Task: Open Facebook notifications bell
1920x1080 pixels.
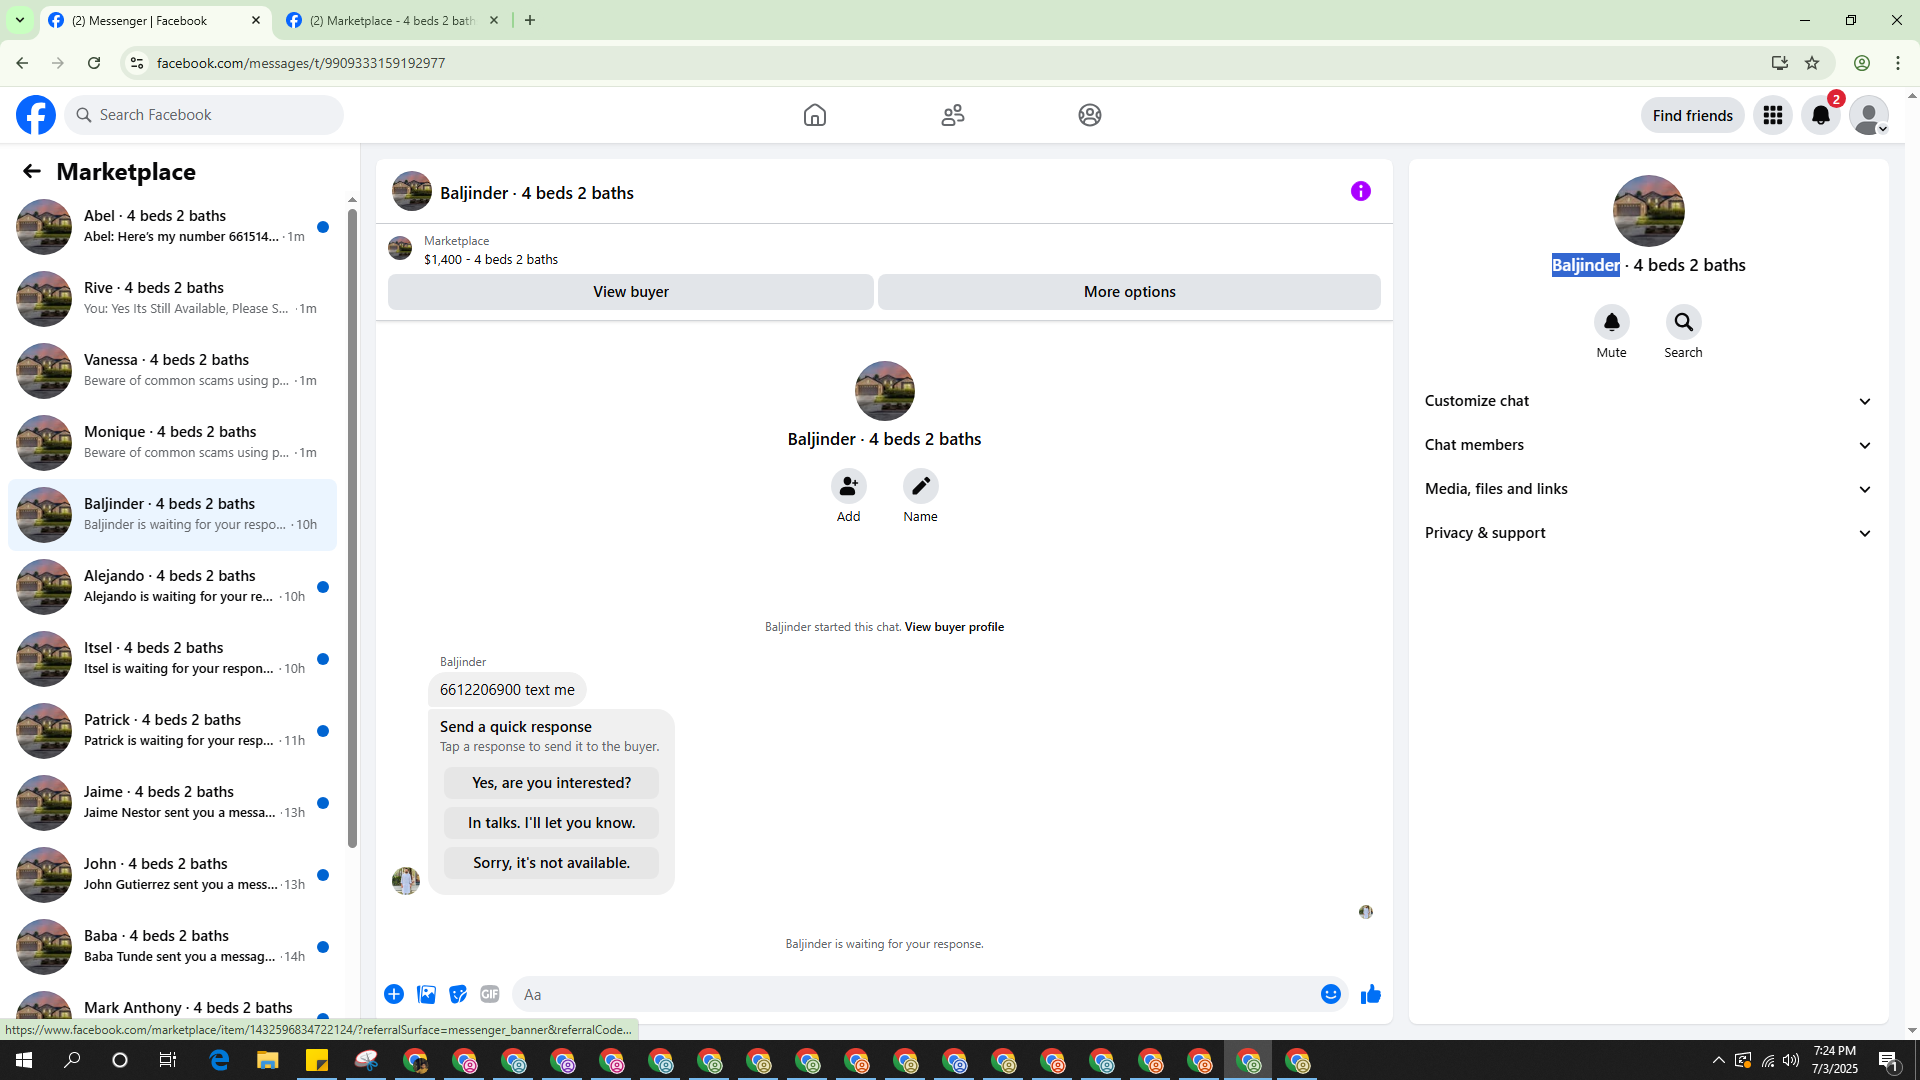Action: tap(1820, 115)
